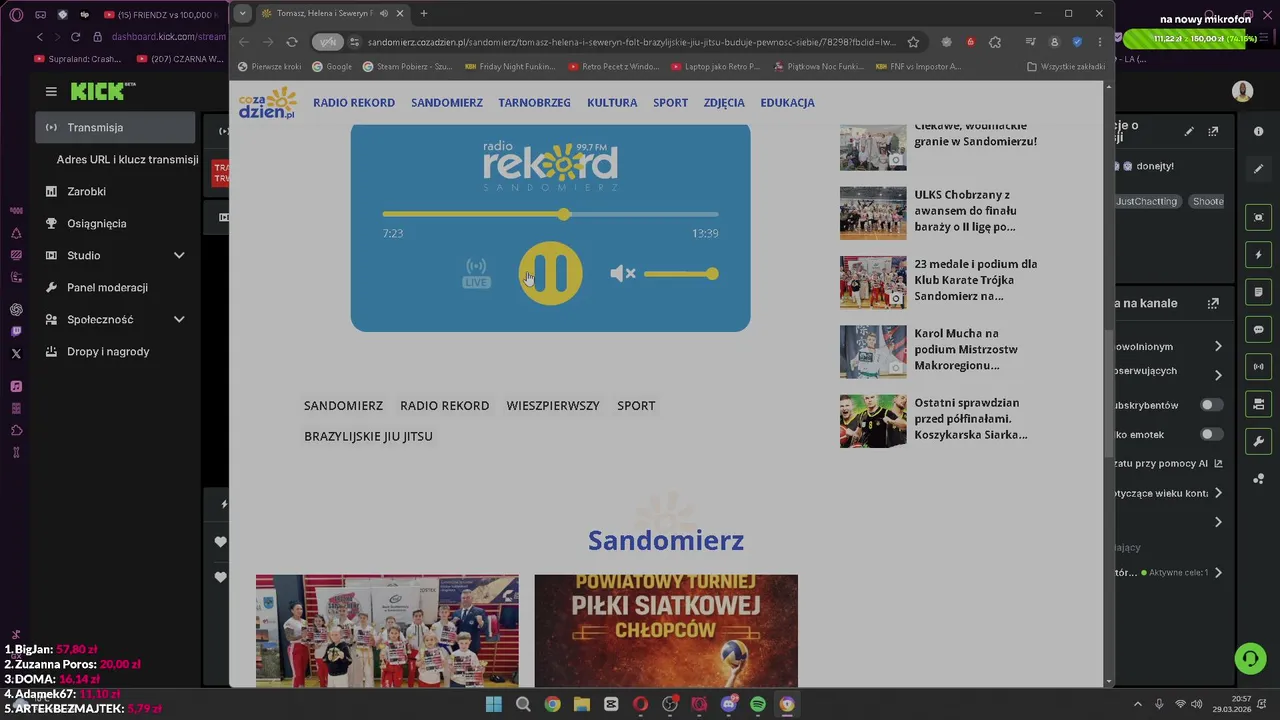Image resolution: width=1280 pixels, height=720 pixels.
Task: Open Panel moderacji in Kick sidebar
Action: 107,287
